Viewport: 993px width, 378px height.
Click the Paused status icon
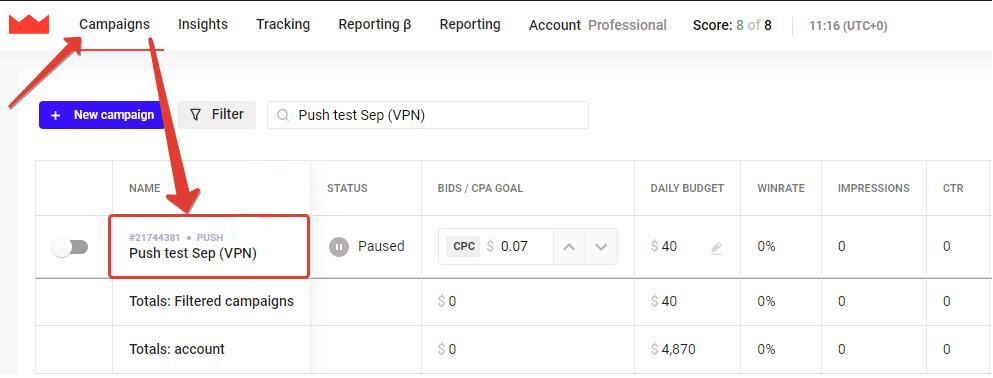click(x=339, y=247)
